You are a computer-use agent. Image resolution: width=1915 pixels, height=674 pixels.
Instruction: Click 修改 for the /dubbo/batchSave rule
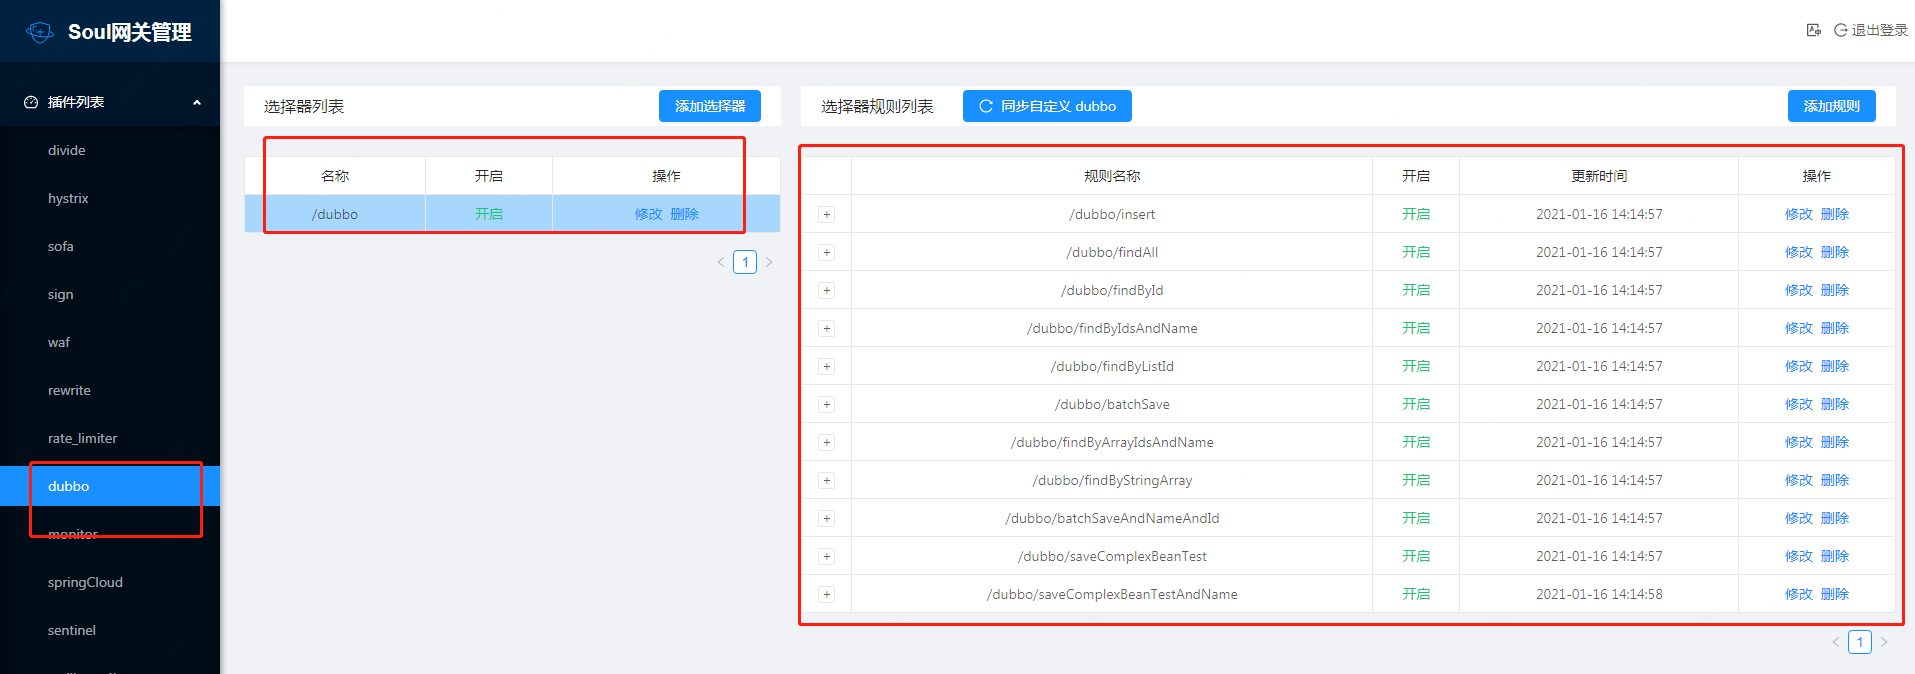1799,404
